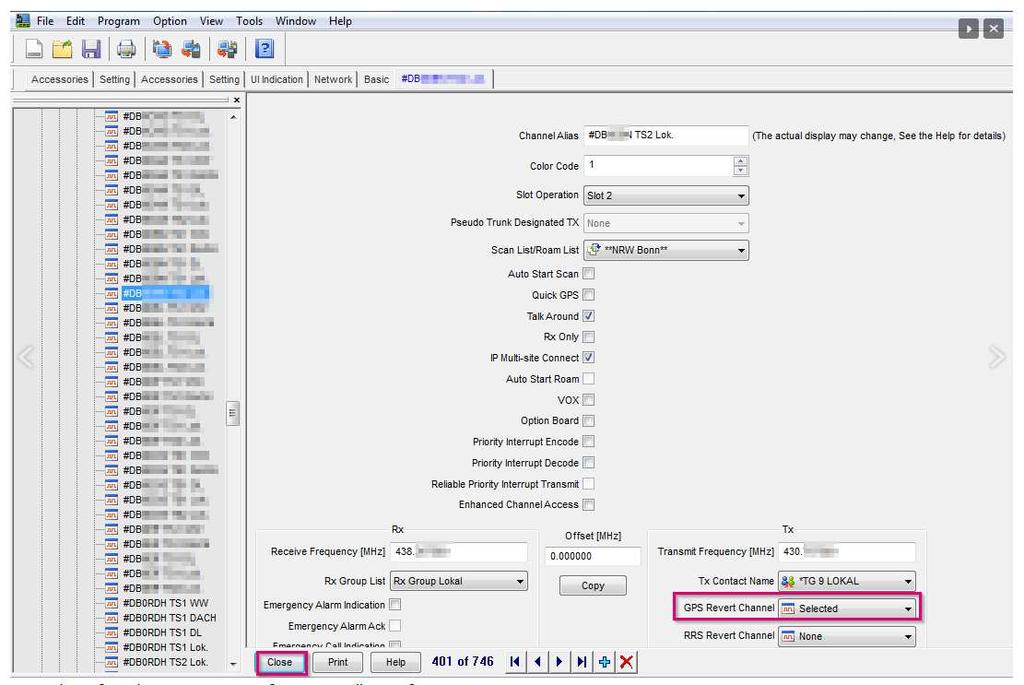Go to previous channel record
Screen dimensions: 1024x685
coord(537,661)
